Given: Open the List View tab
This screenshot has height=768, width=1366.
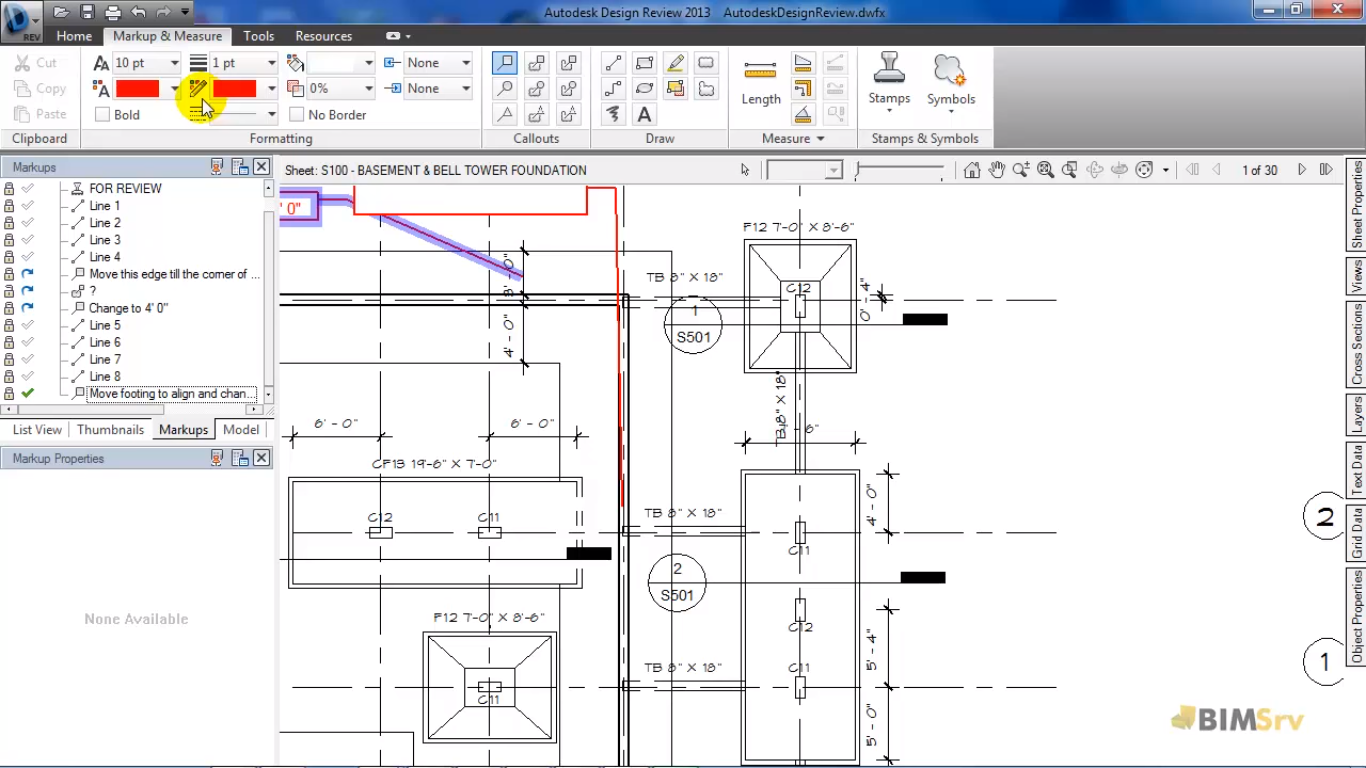Looking at the screenshot, I should pyautogui.click(x=37, y=429).
